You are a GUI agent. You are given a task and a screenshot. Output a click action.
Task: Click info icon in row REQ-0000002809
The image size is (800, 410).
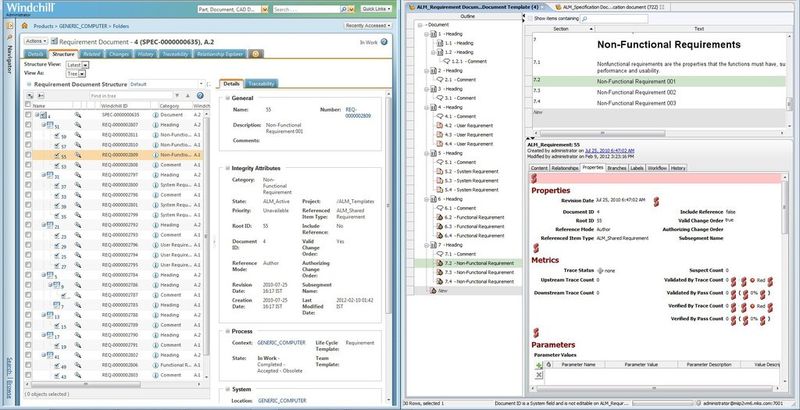tap(156, 155)
